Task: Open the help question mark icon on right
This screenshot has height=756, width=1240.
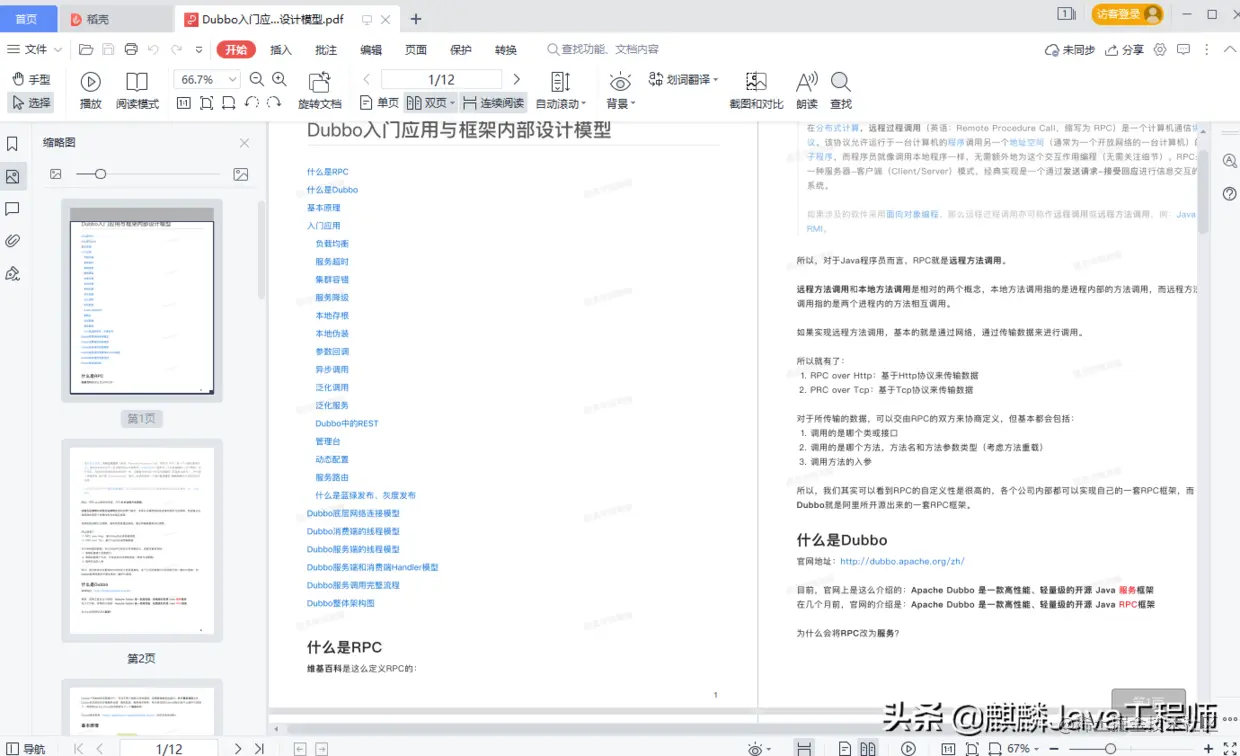Action: (1230, 193)
